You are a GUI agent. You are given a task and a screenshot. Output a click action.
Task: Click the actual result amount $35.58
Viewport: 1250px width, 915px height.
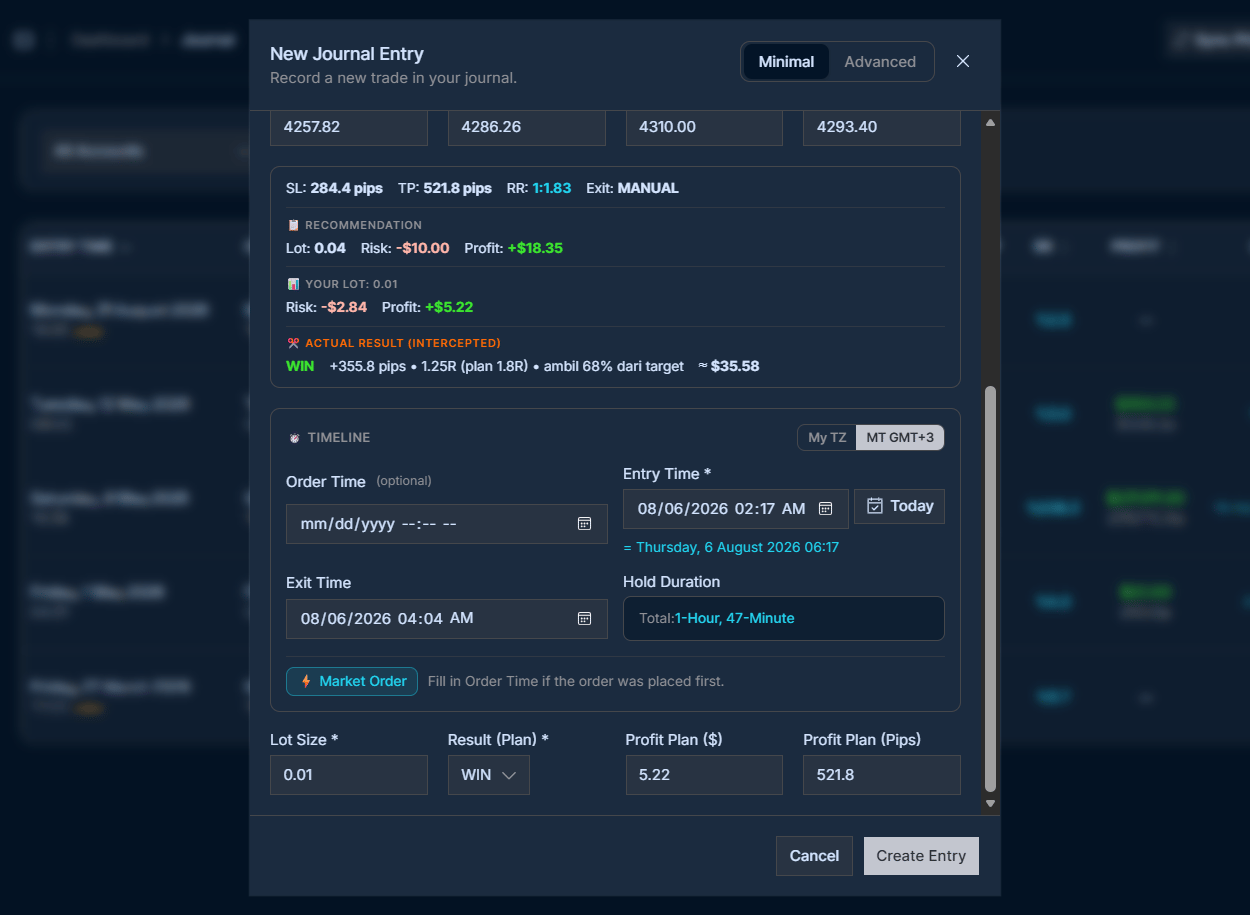735,366
